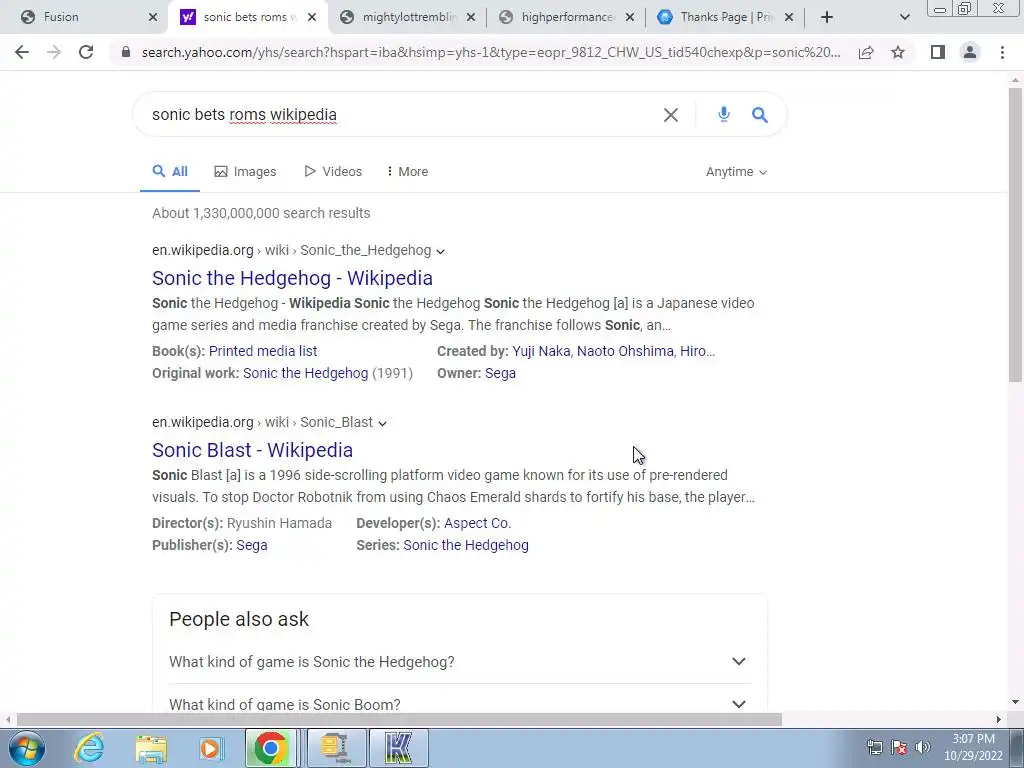Screen dimensions: 1024x768
Task: Follow the Printed media list link
Action: 263,351
